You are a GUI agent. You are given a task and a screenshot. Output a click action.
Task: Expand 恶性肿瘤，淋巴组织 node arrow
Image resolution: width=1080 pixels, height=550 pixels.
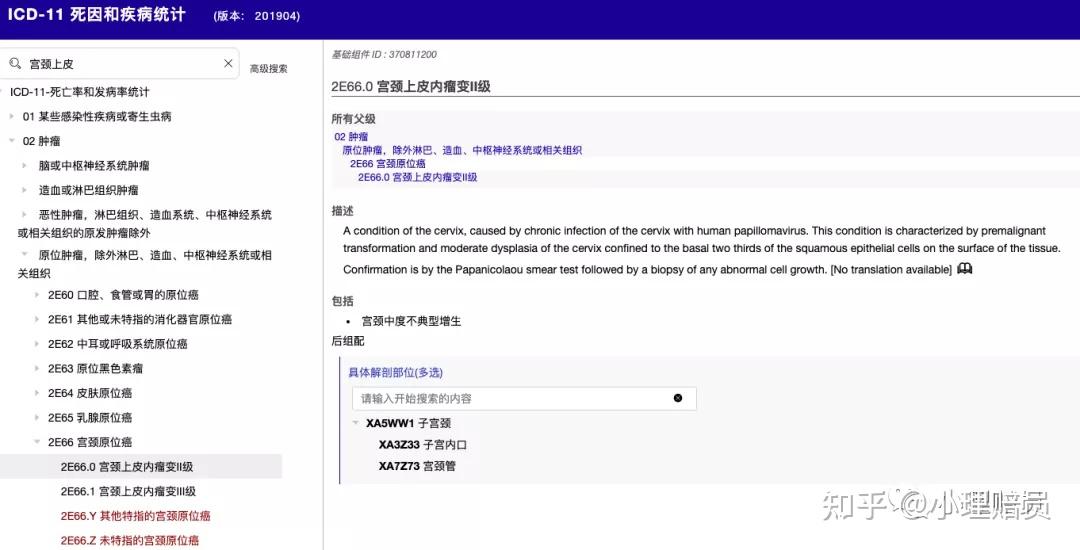point(24,215)
